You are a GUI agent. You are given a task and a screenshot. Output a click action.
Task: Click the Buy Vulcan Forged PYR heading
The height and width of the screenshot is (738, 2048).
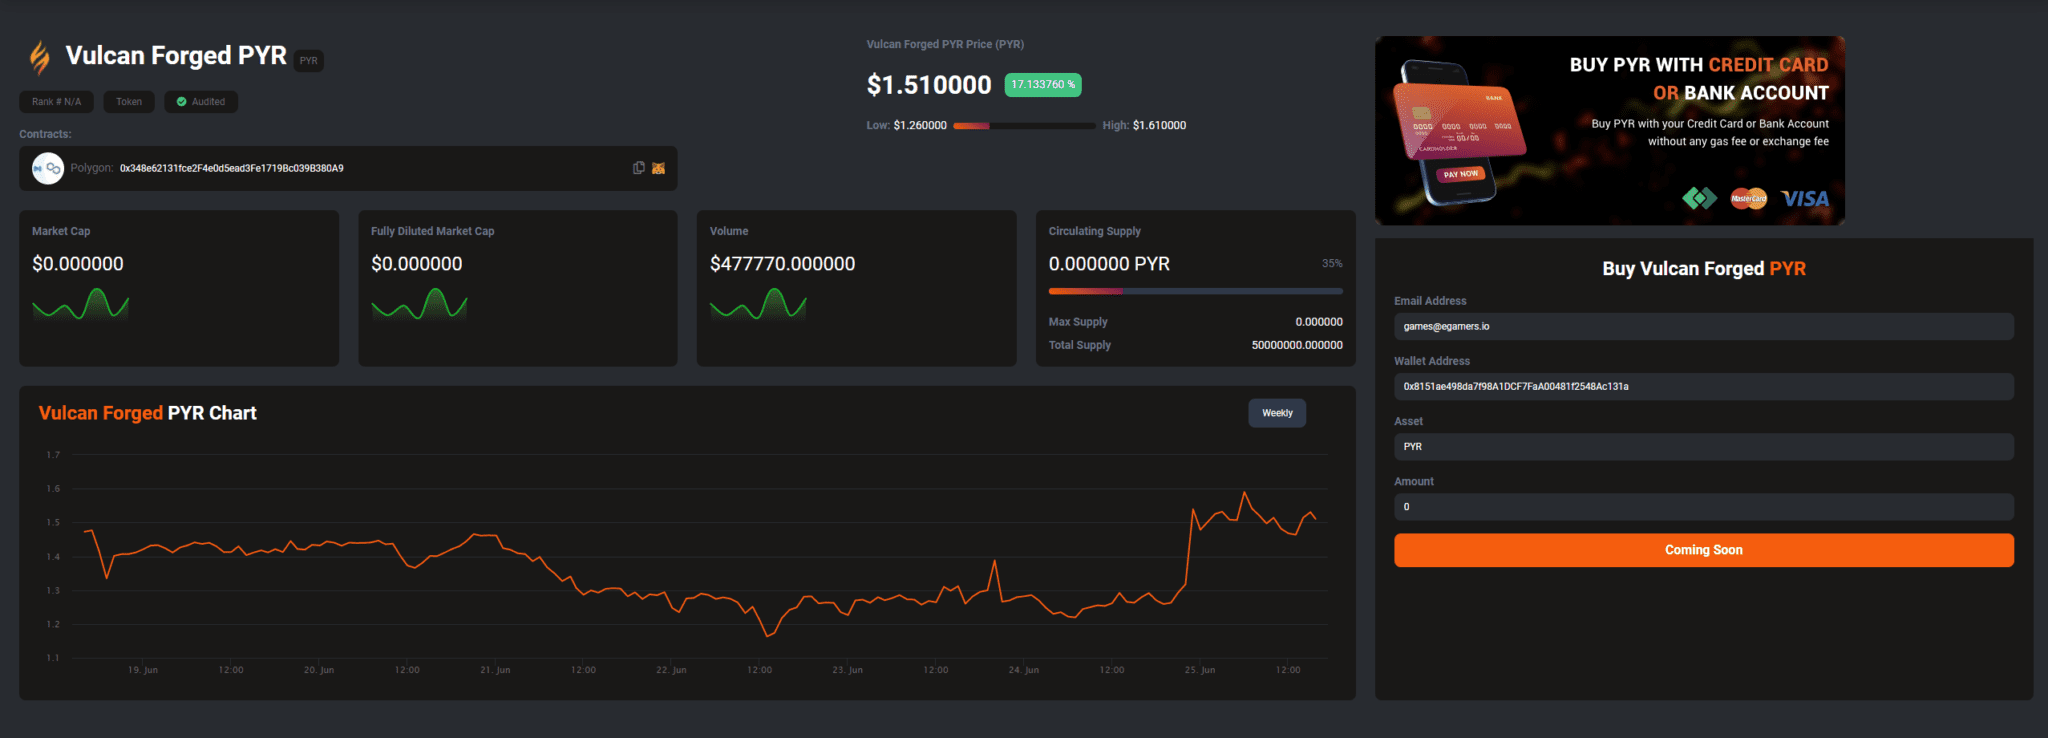pos(1704,269)
